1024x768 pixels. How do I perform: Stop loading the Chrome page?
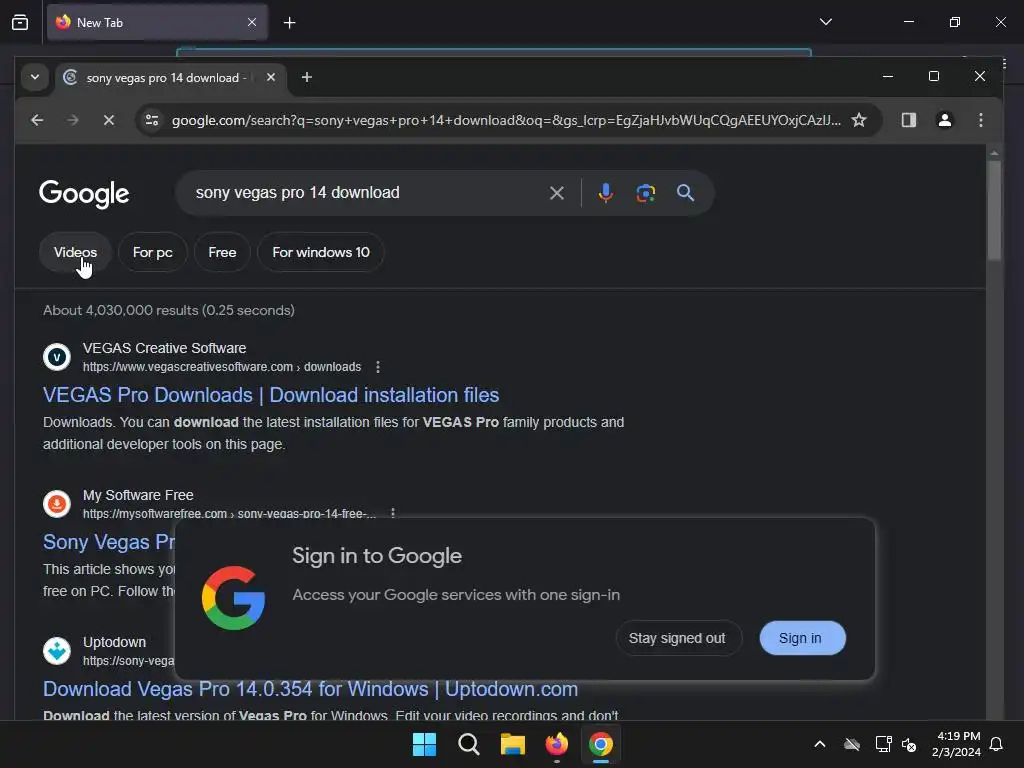pyautogui.click(x=109, y=120)
